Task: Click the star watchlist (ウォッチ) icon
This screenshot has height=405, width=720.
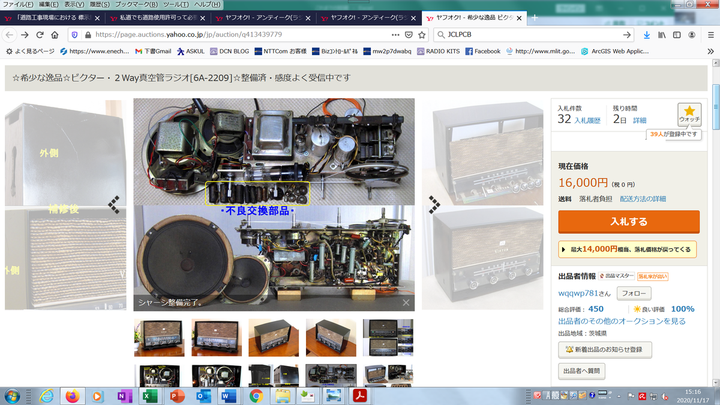Action: point(689,114)
